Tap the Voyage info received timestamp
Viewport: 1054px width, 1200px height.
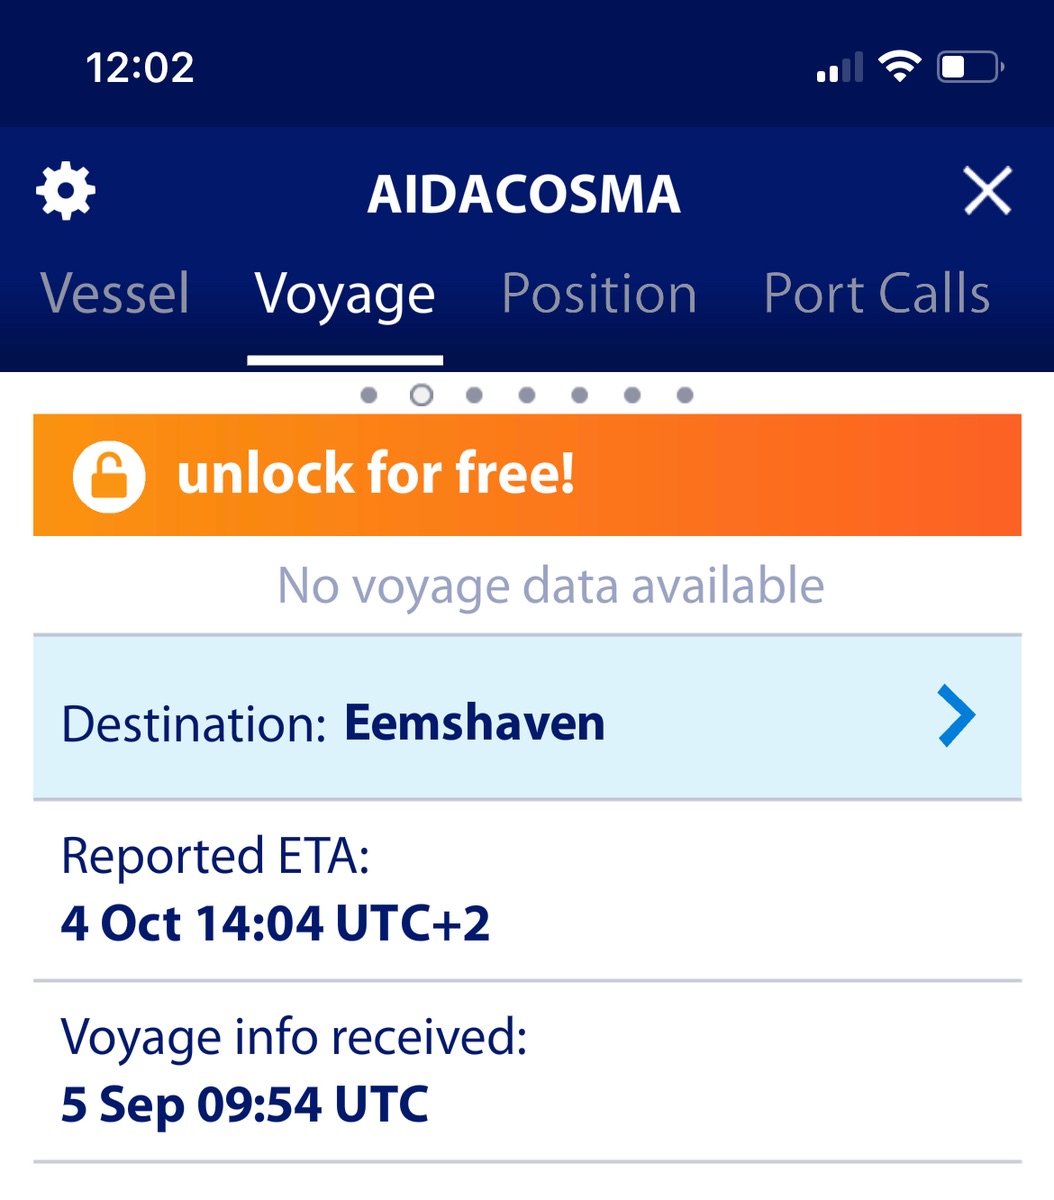pyautogui.click(x=245, y=1104)
